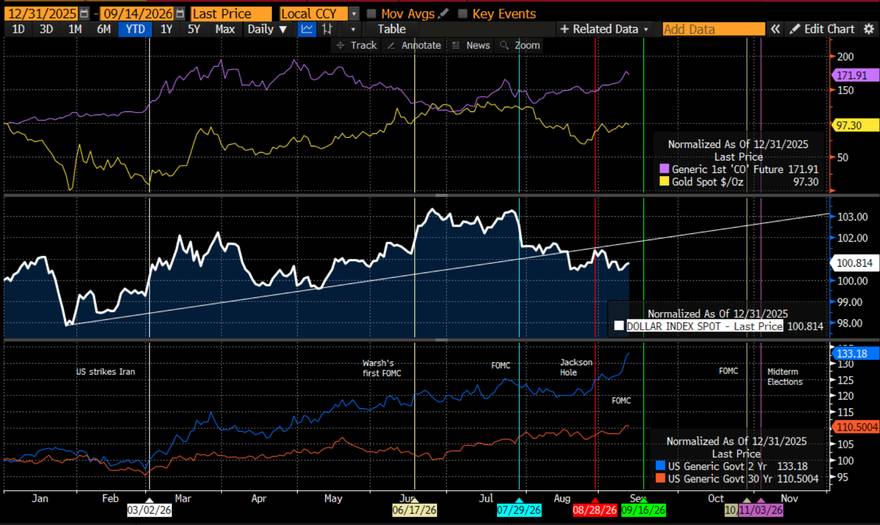Open the end date calendar picker icon
Image resolution: width=880 pixels, height=525 pixels.
[x=180, y=13]
